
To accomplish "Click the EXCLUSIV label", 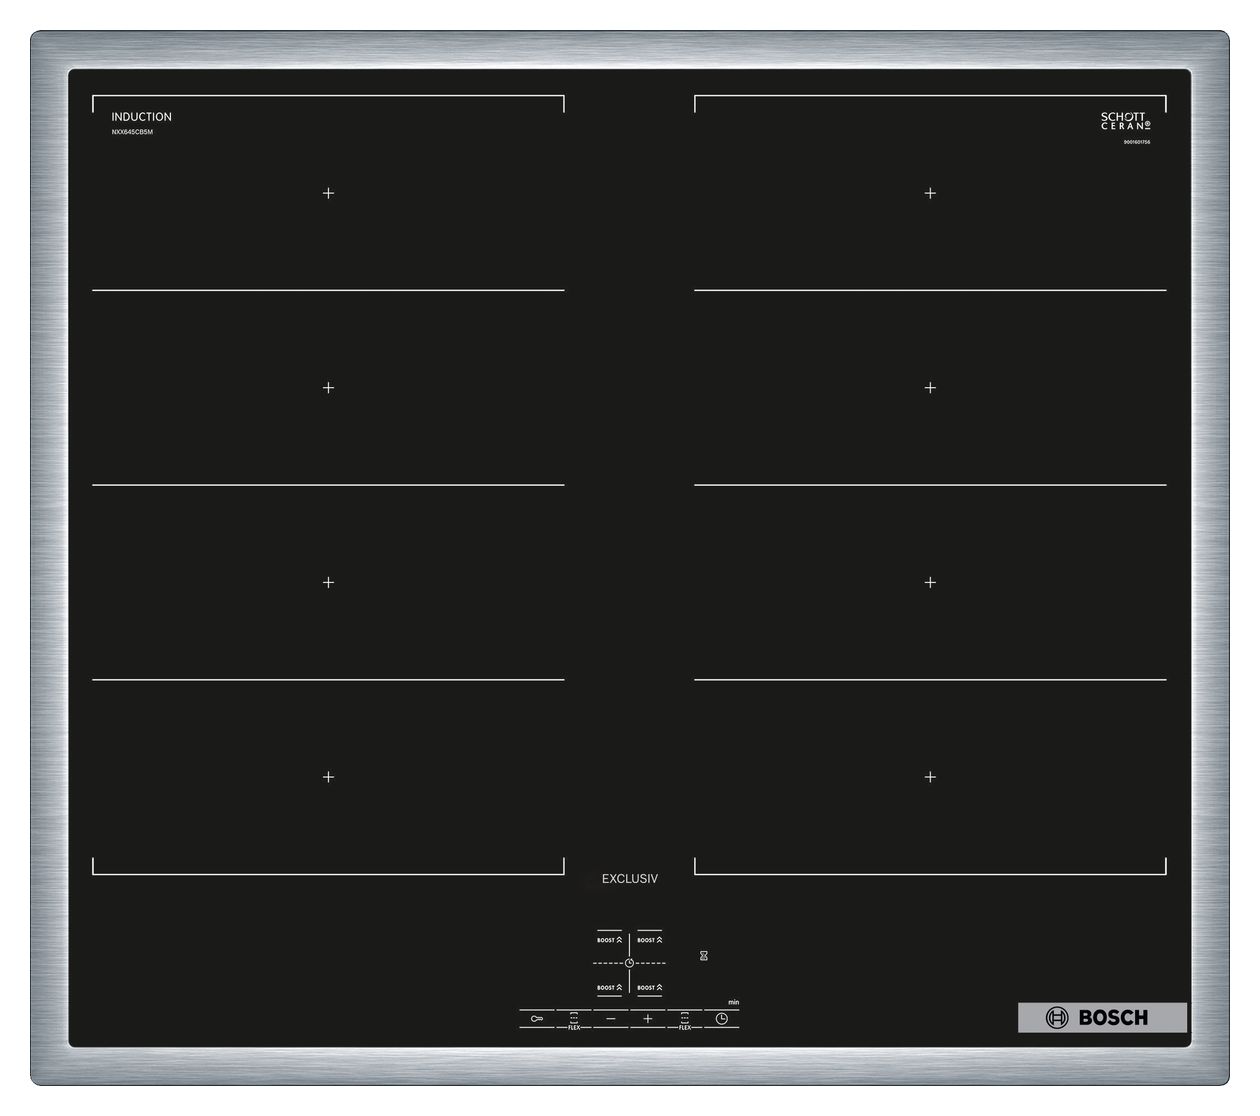I will click(630, 879).
